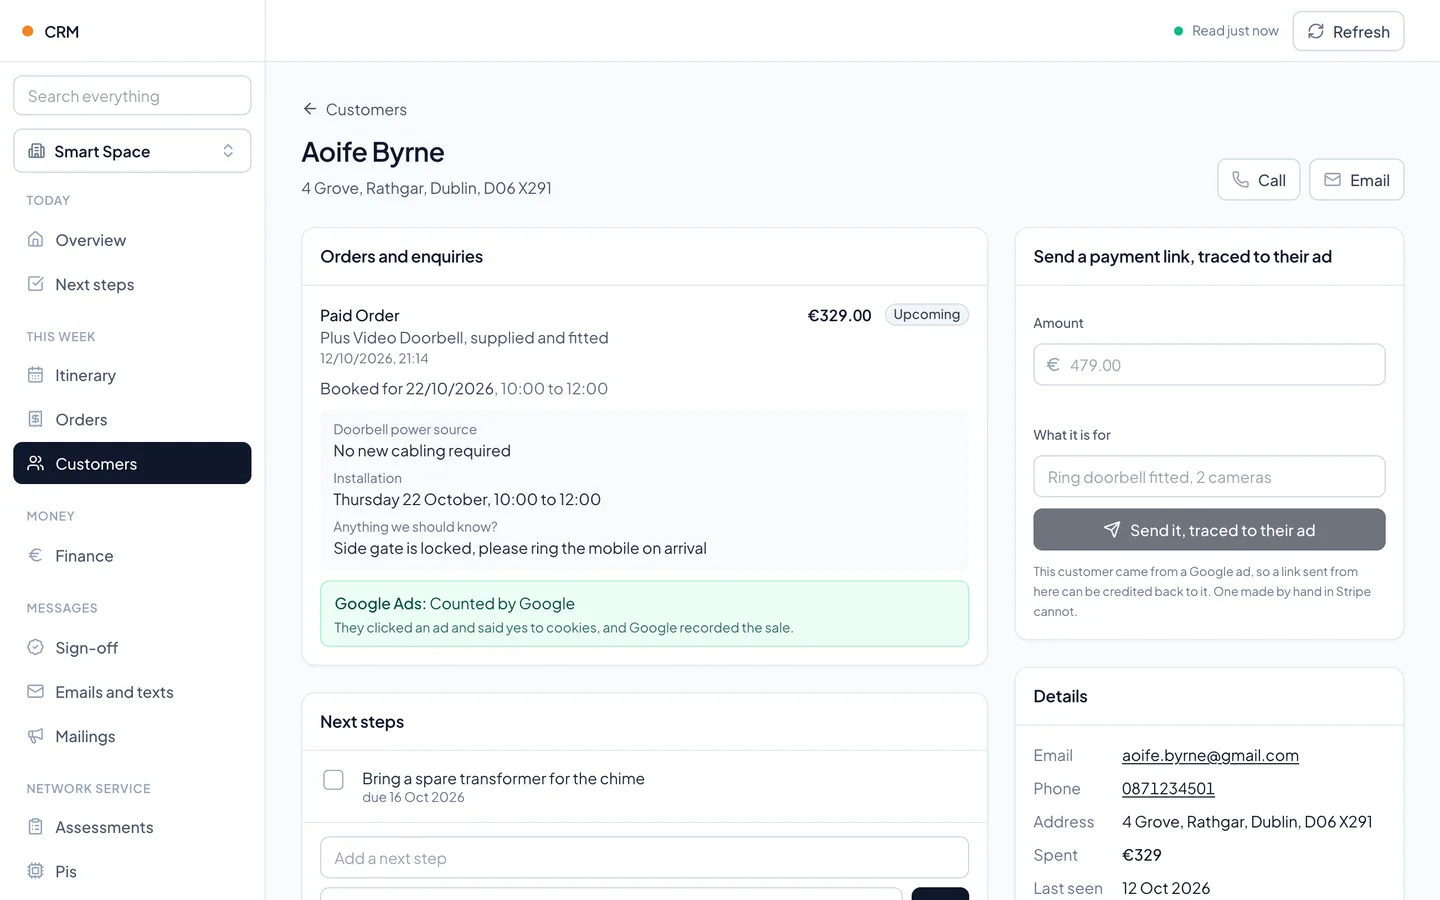Click the Itinerary calendar icon
The height and width of the screenshot is (900, 1440).
[x=36, y=375]
